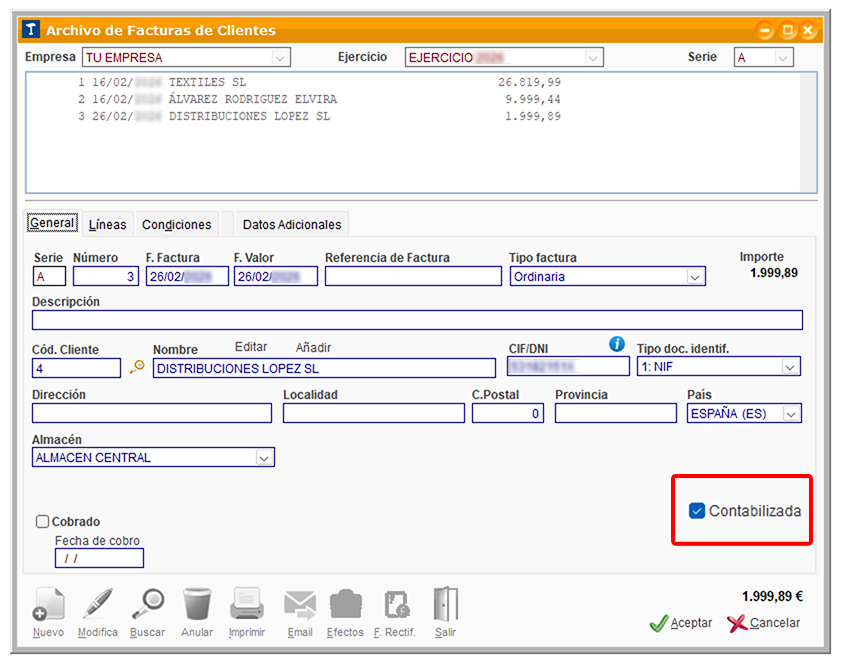
Task: Enable the Cobrado checkbox
Action: click(x=43, y=521)
